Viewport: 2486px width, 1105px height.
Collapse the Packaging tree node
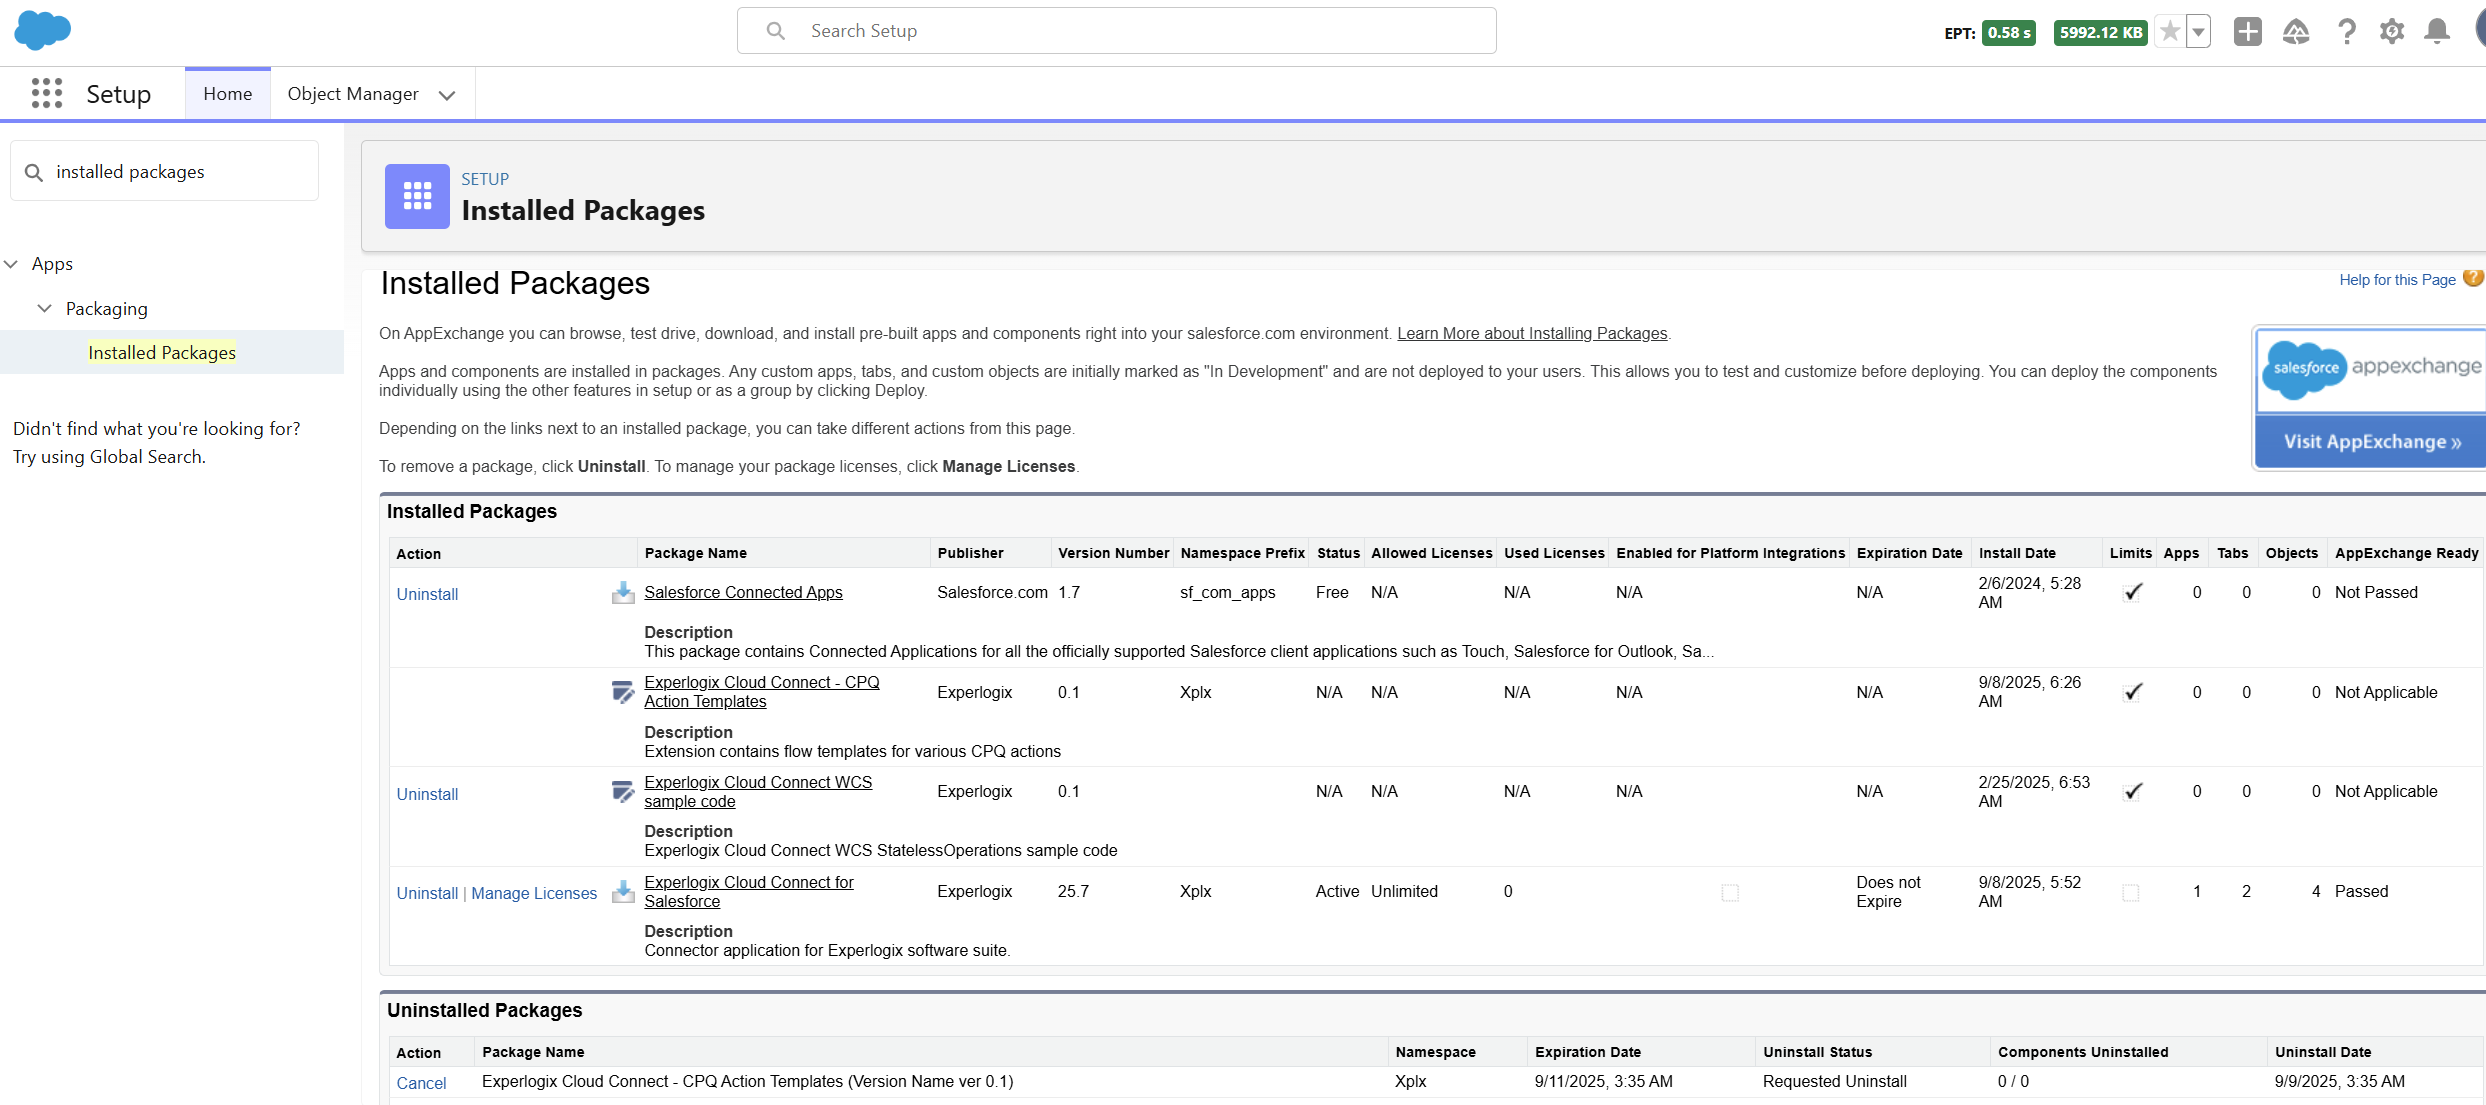pyautogui.click(x=44, y=309)
